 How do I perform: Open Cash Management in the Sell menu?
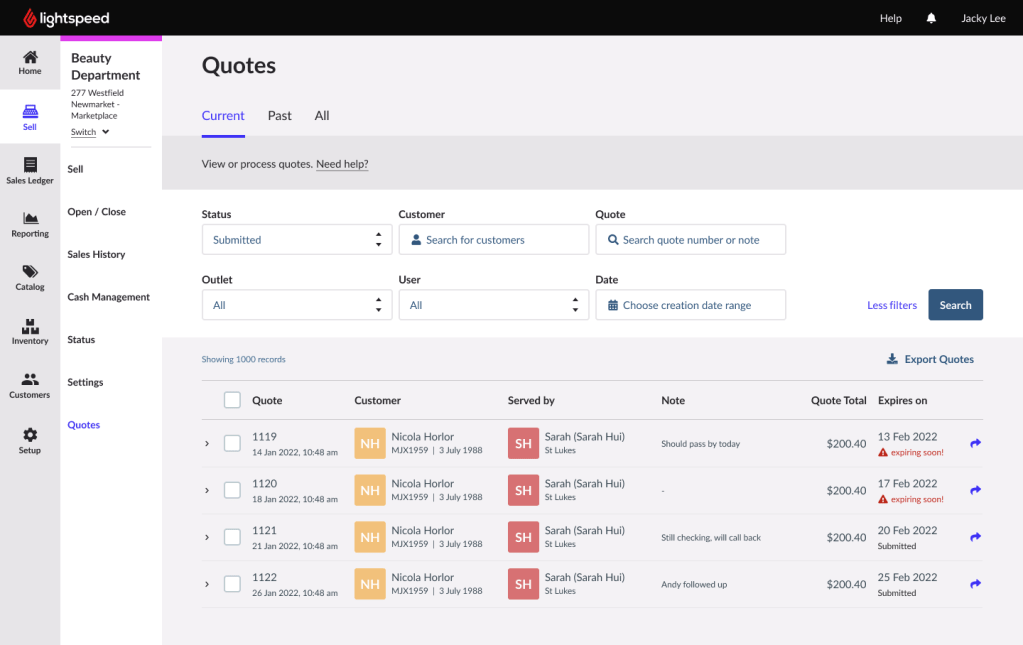click(109, 297)
